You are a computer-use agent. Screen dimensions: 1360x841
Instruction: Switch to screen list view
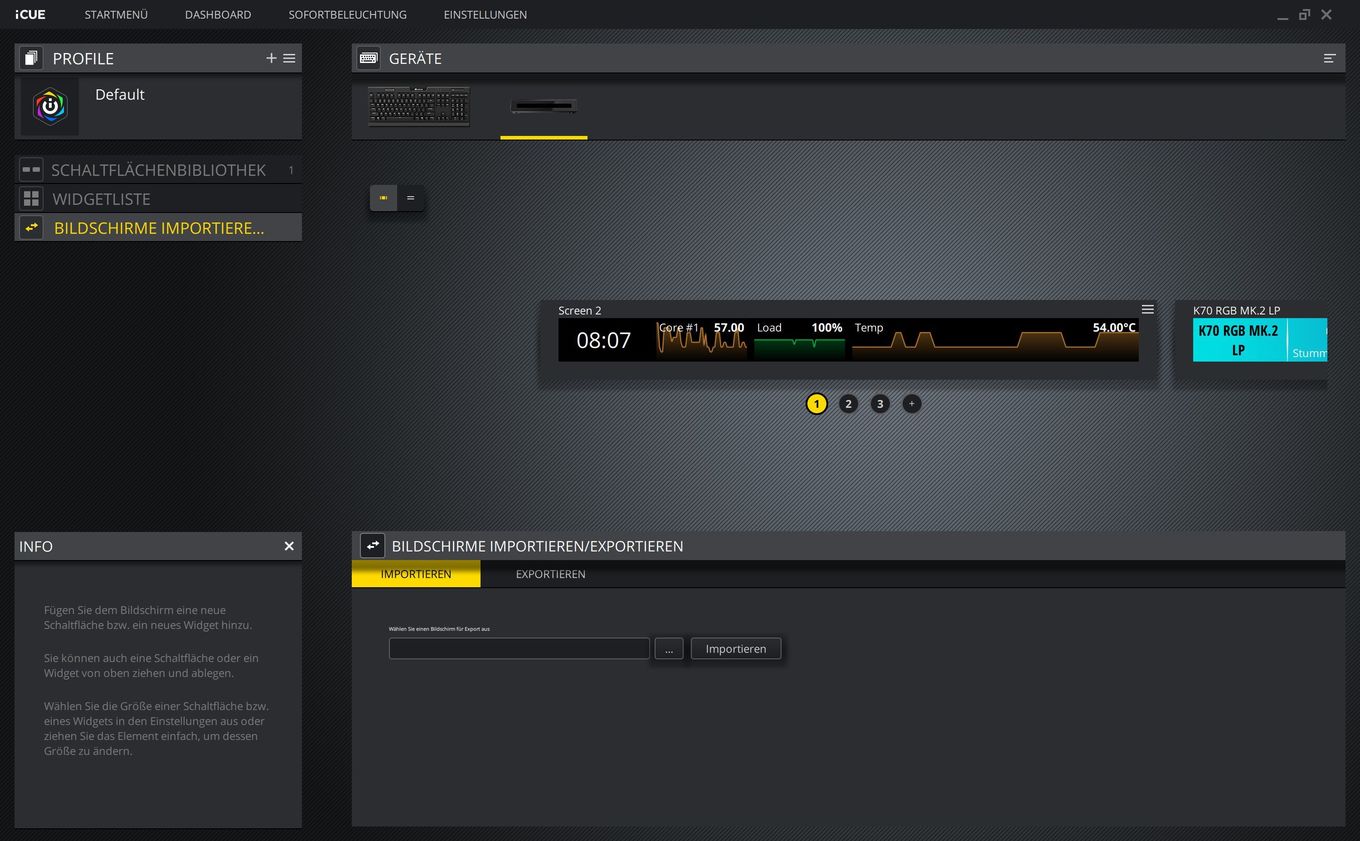click(x=410, y=198)
